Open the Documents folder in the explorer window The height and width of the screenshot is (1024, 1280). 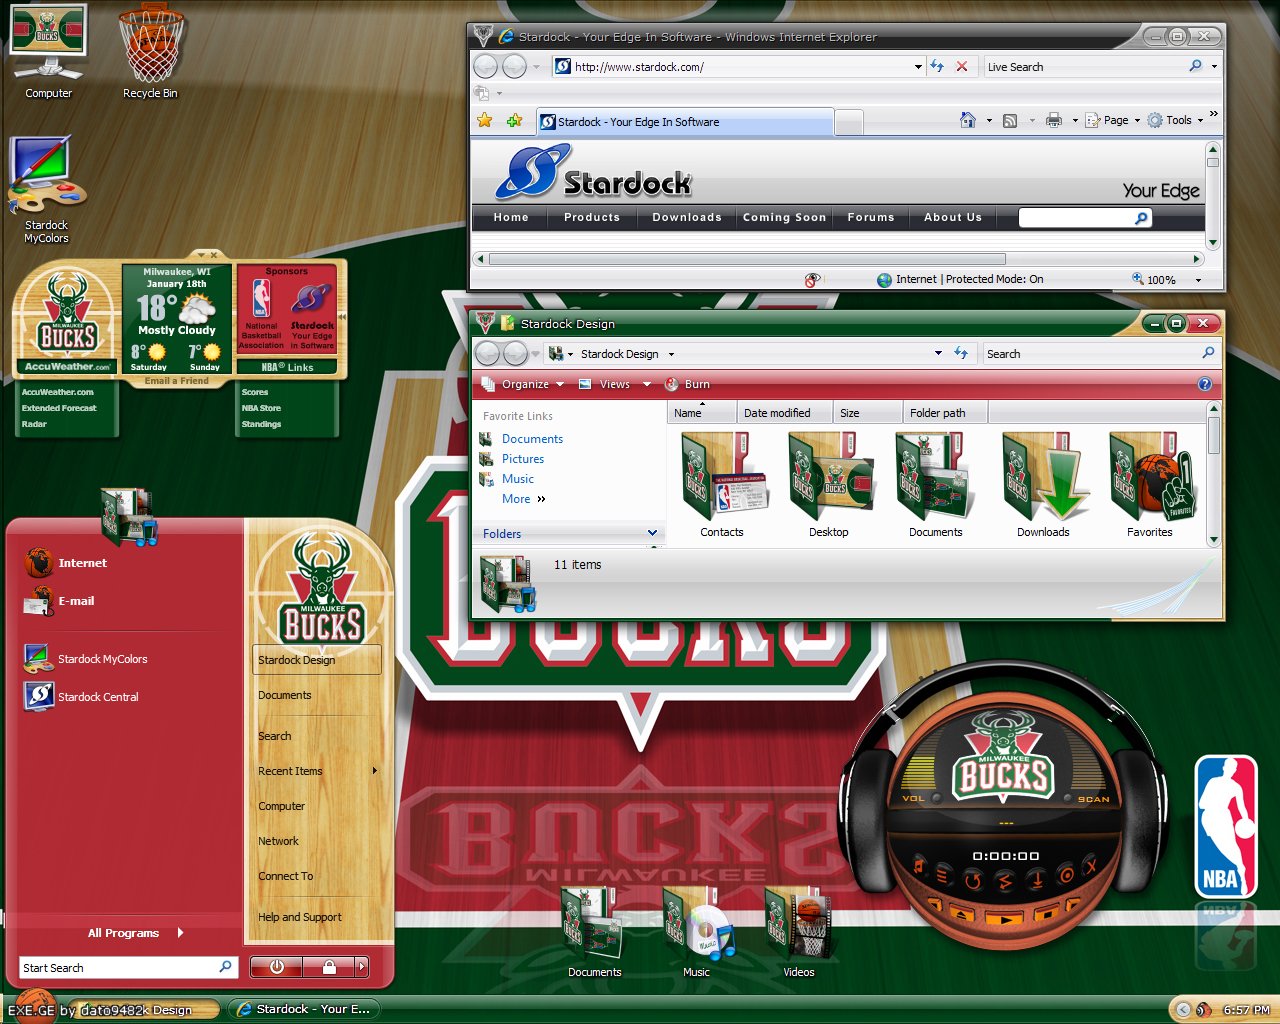936,485
